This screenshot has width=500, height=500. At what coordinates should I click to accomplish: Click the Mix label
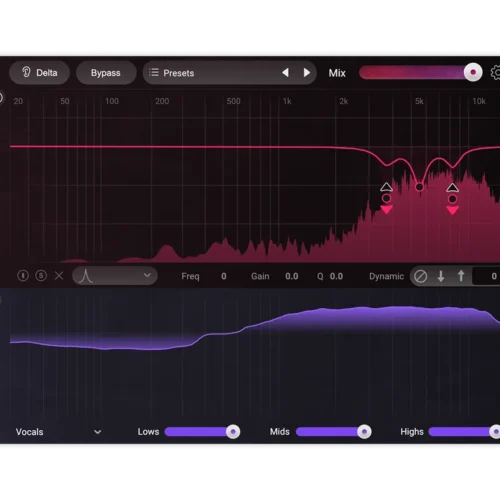tap(337, 73)
